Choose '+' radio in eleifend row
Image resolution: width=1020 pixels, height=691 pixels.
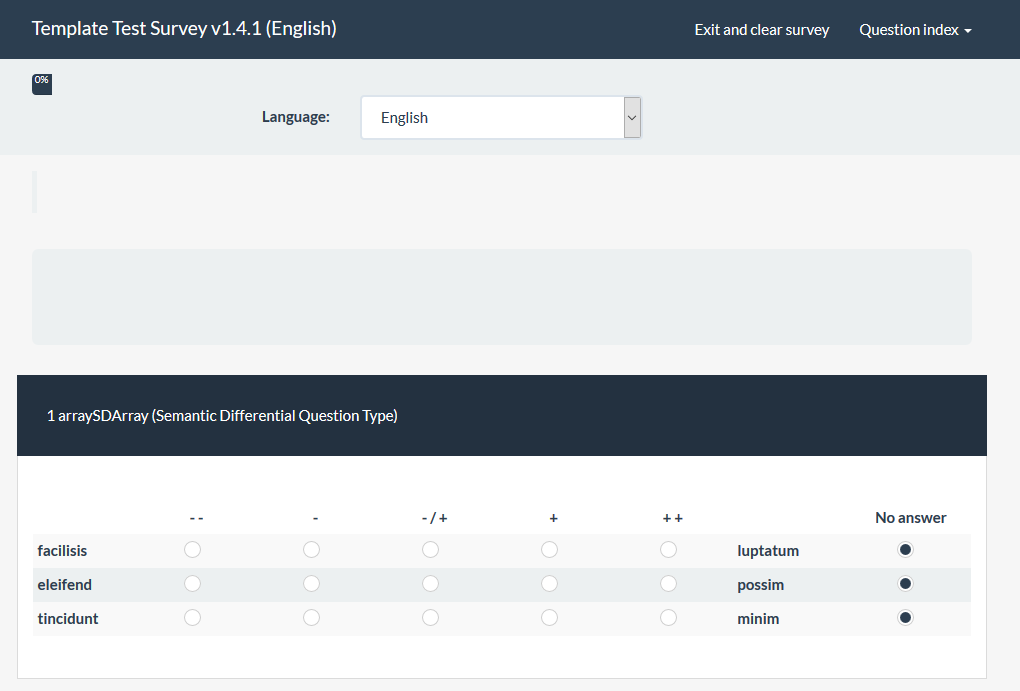click(x=549, y=584)
